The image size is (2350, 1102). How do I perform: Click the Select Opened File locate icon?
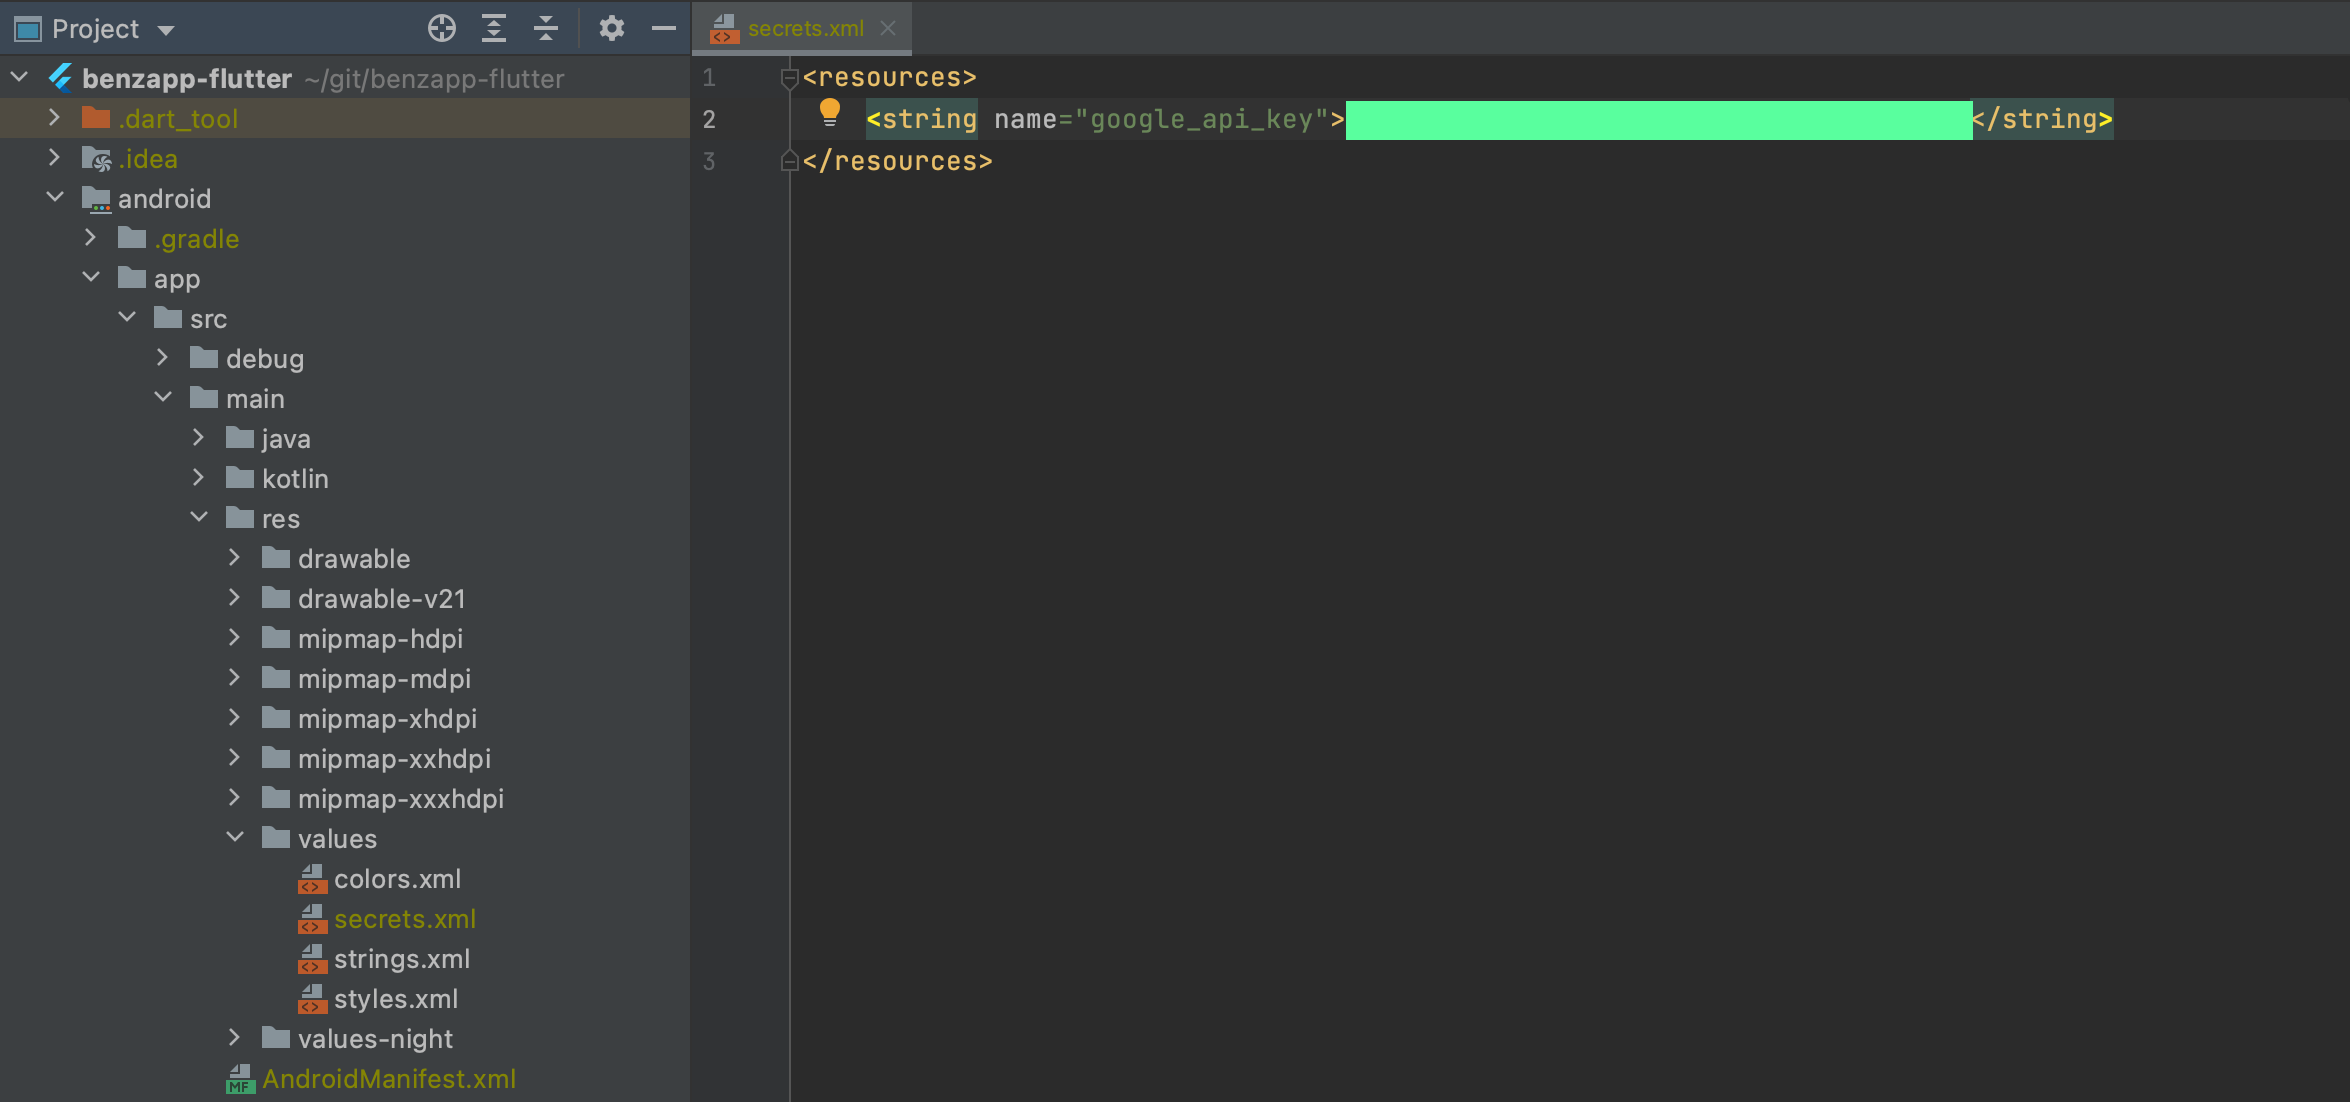click(441, 28)
